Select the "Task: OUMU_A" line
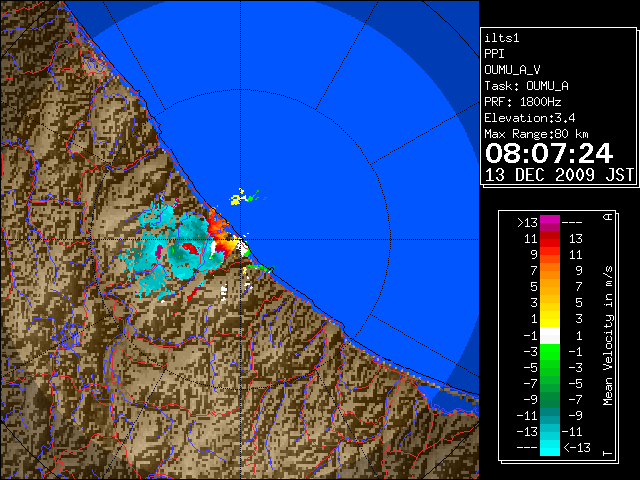Viewport: 640px width, 480px height. point(527,86)
